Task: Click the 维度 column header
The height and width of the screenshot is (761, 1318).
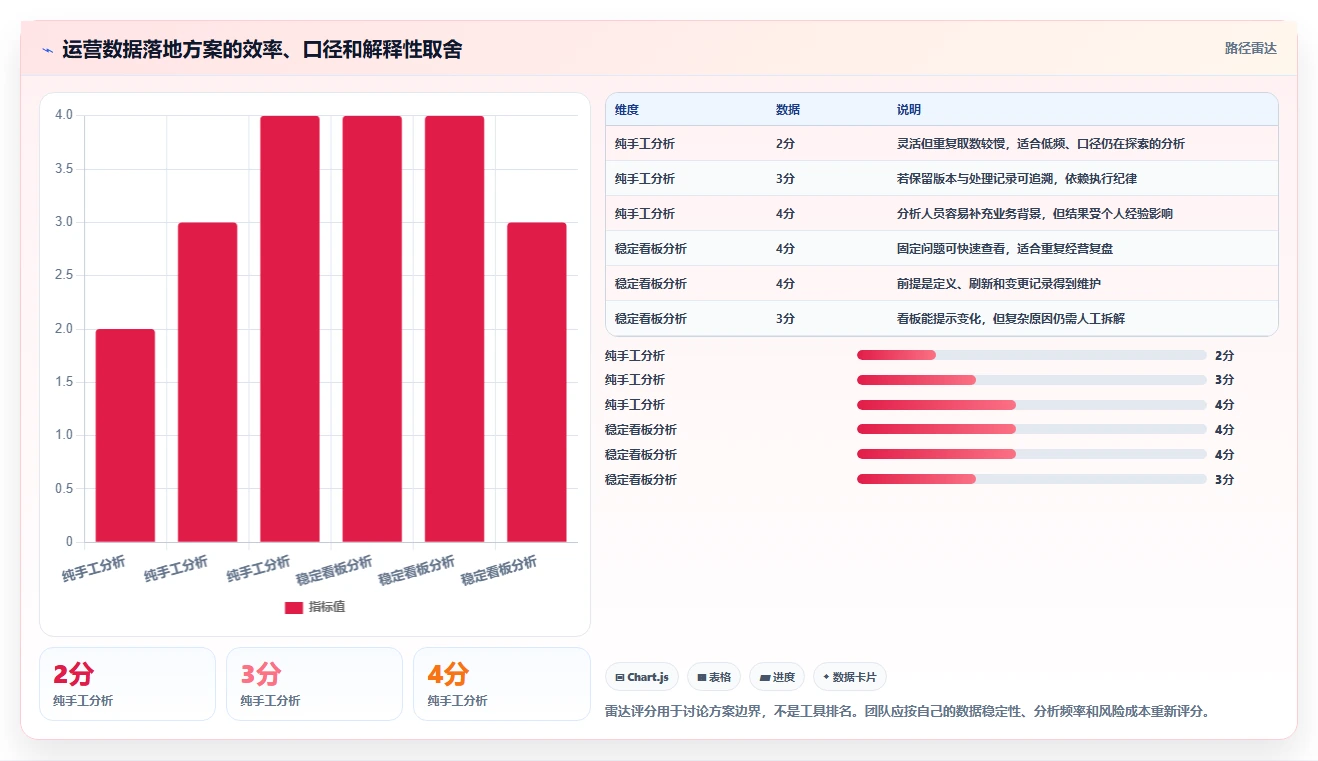Action: [x=627, y=110]
